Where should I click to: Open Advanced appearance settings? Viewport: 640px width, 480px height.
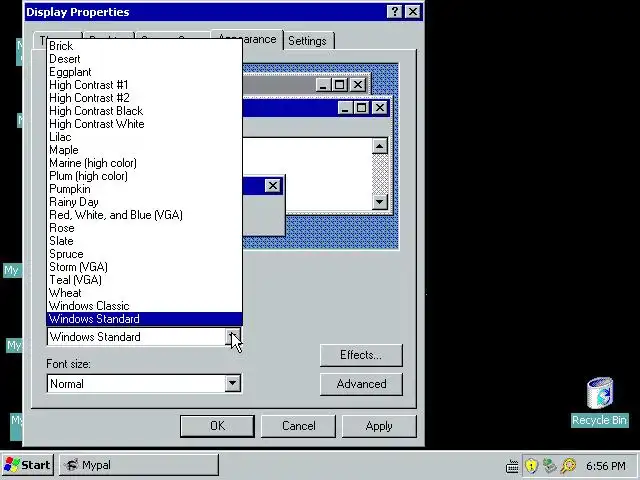[361, 384]
